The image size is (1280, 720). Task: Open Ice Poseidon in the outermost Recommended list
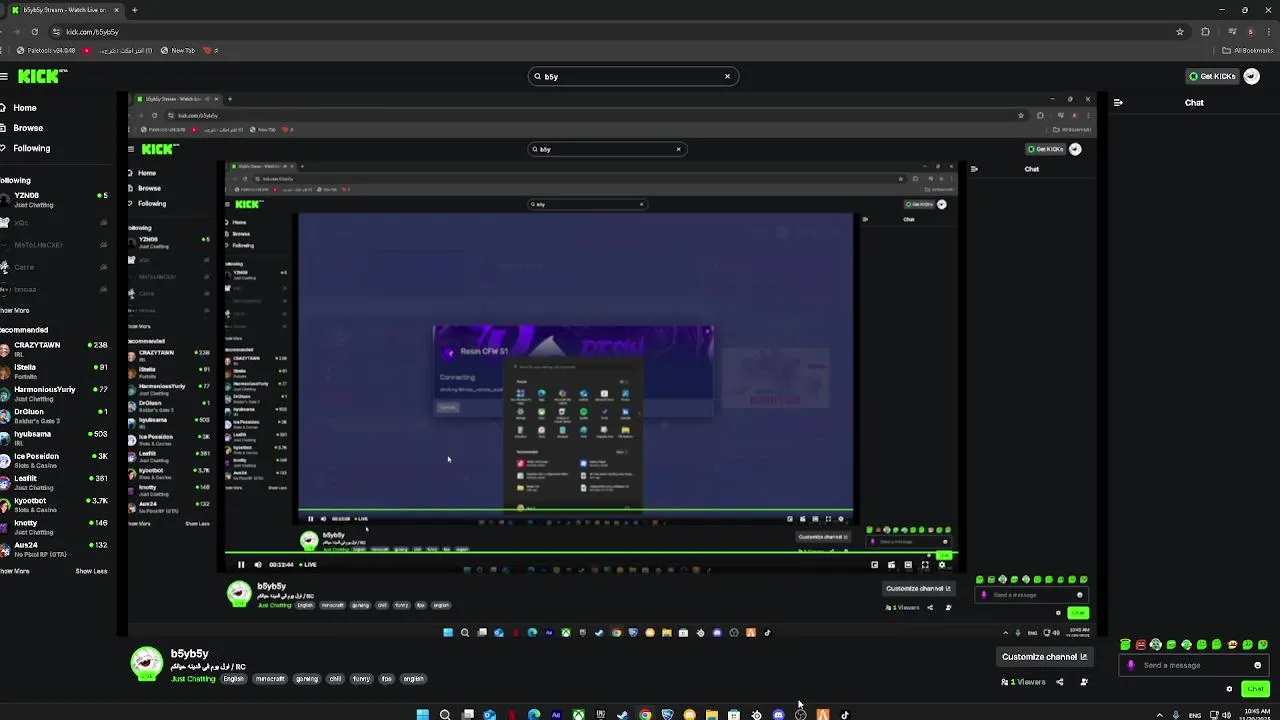tap(54, 460)
